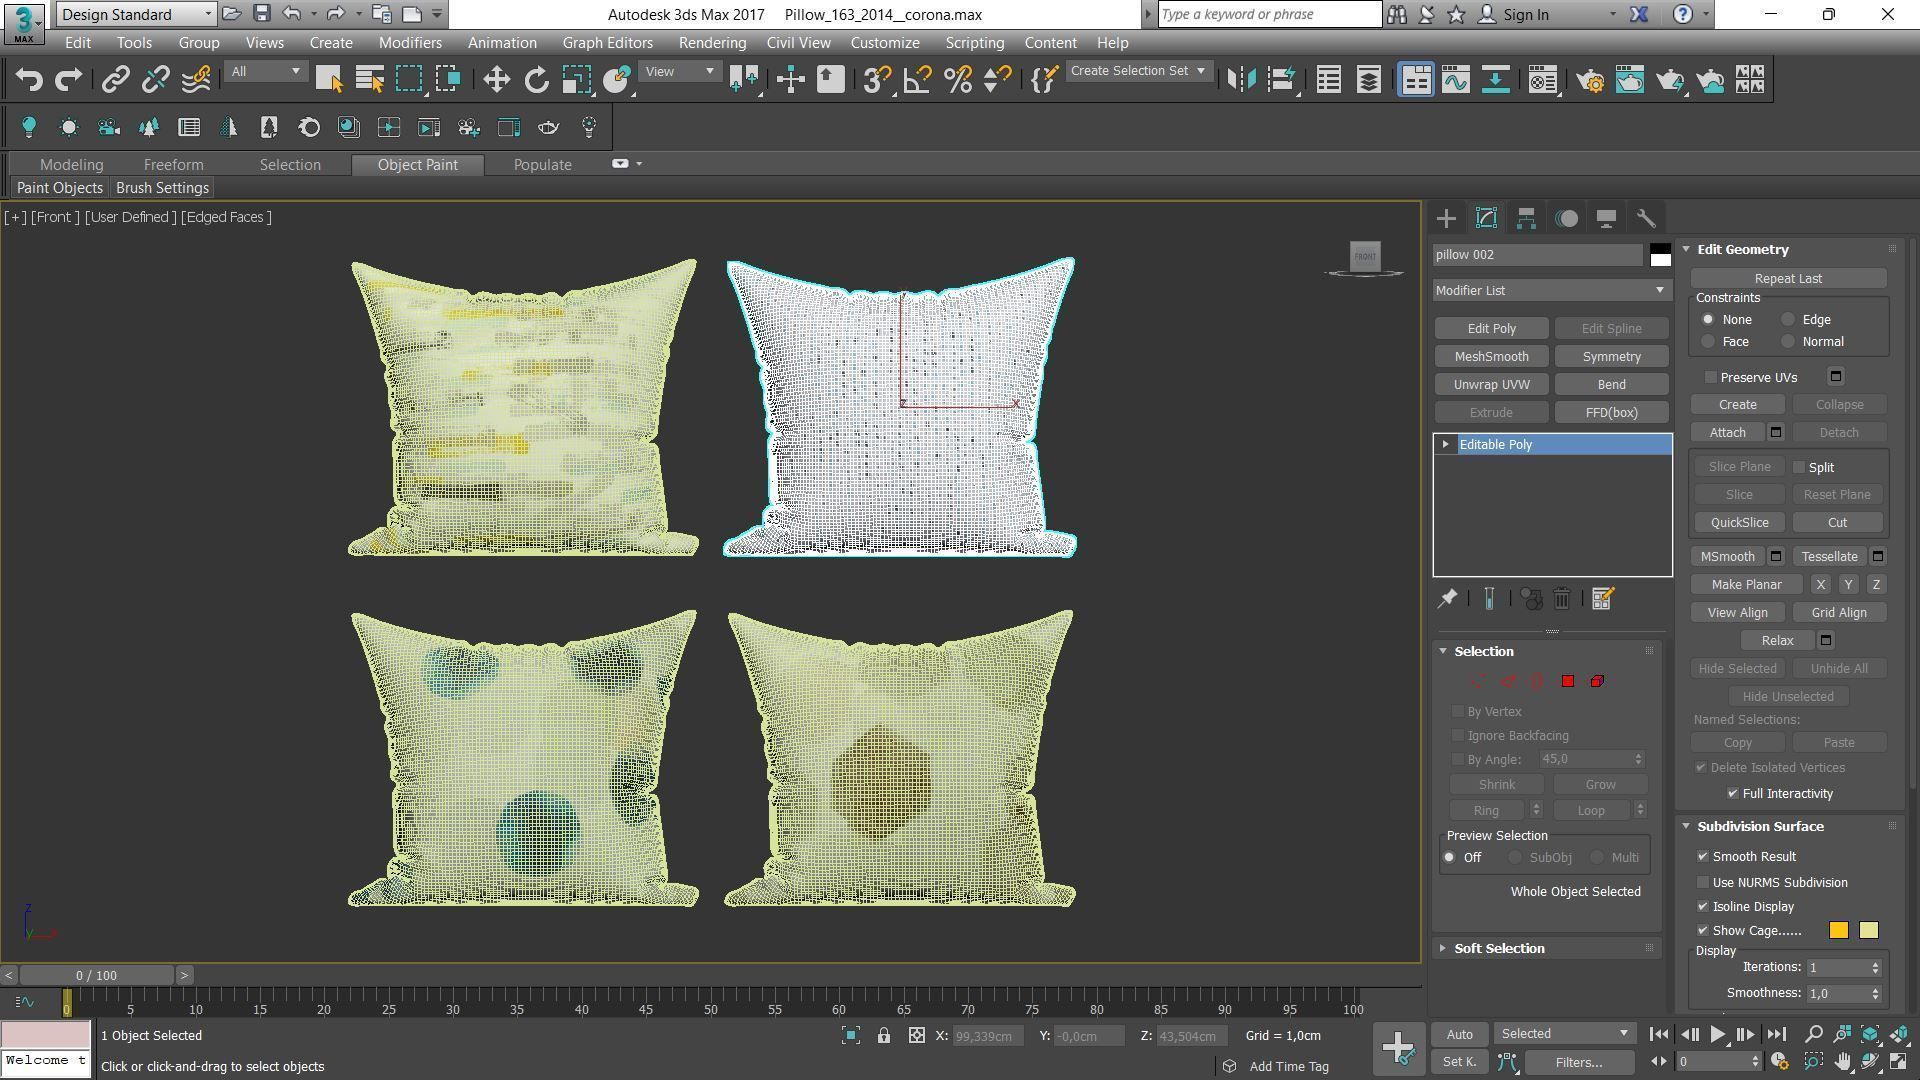Open the Rendering menu
Image resolution: width=1920 pixels, height=1080 pixels.
pos(712,43)
